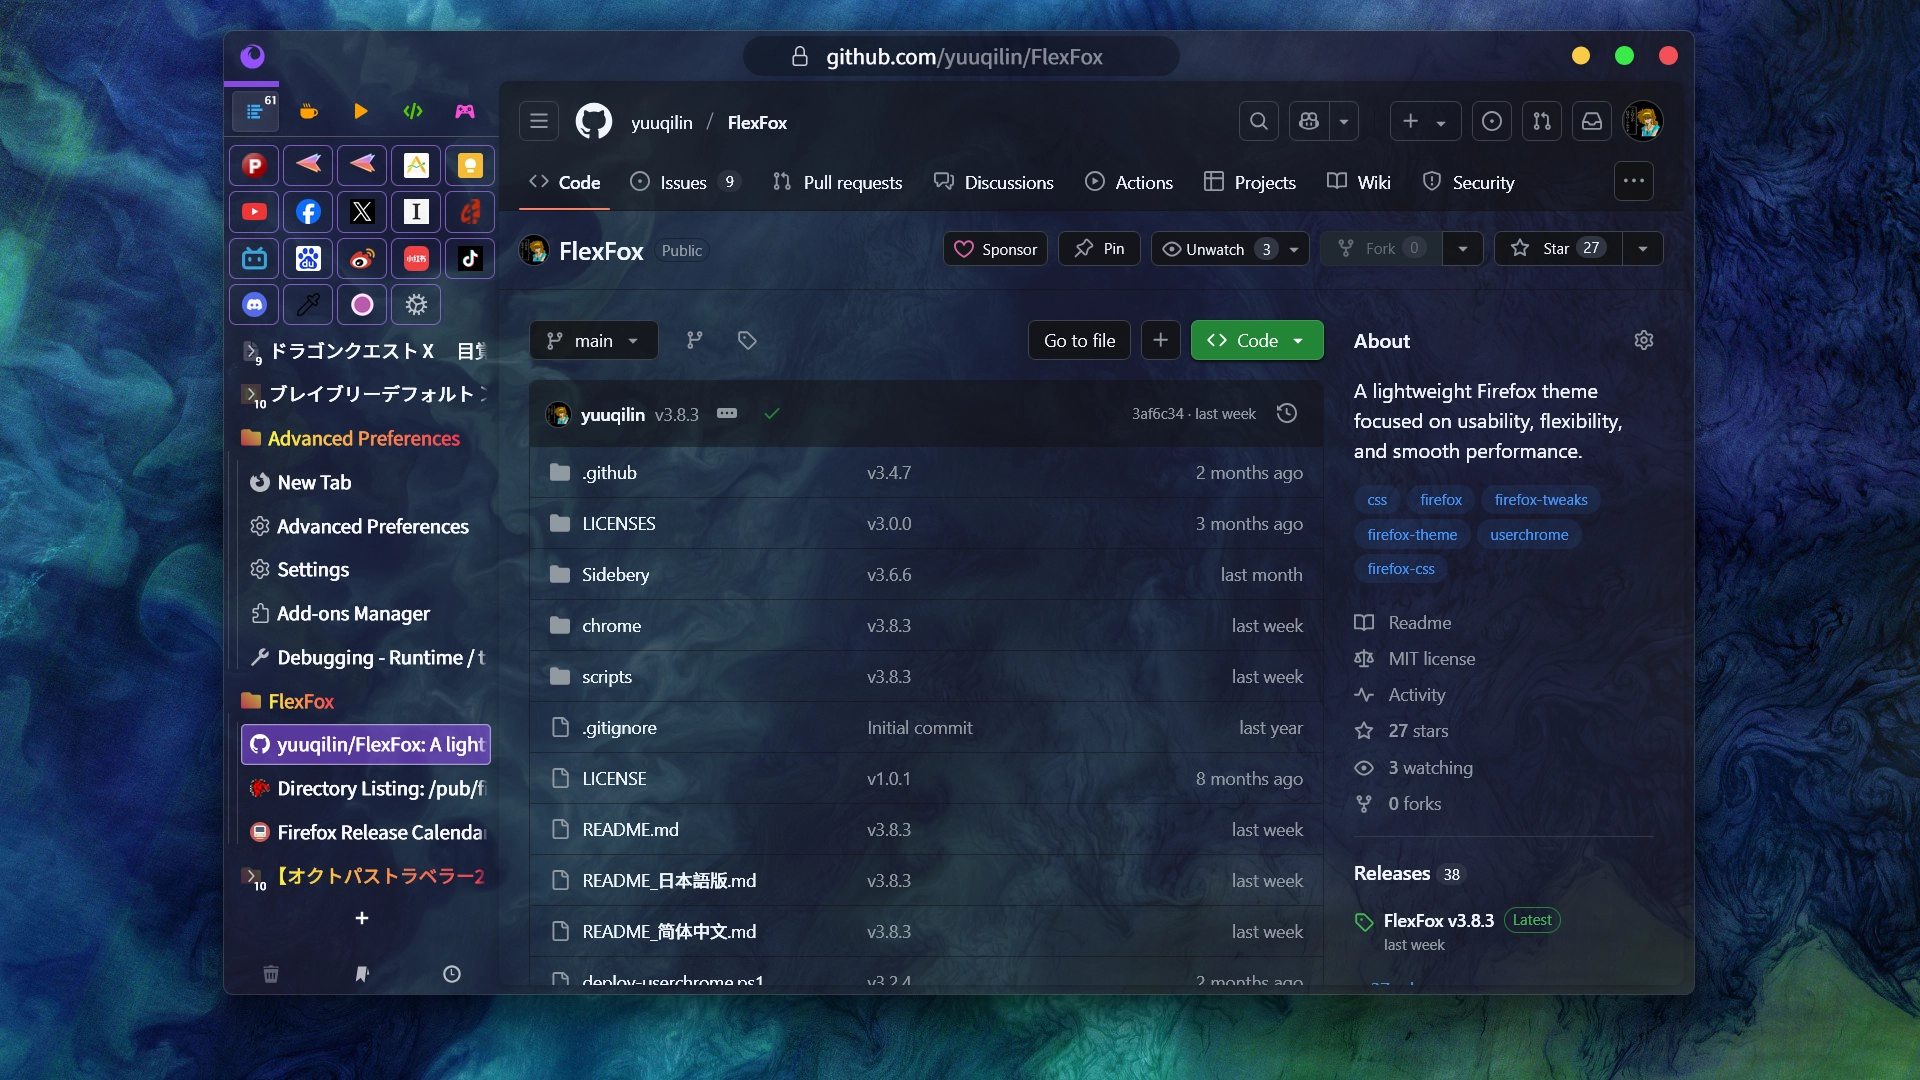Click the Go to file button
Screen dimensions: 1920x1080
(x=1079, y=341)
